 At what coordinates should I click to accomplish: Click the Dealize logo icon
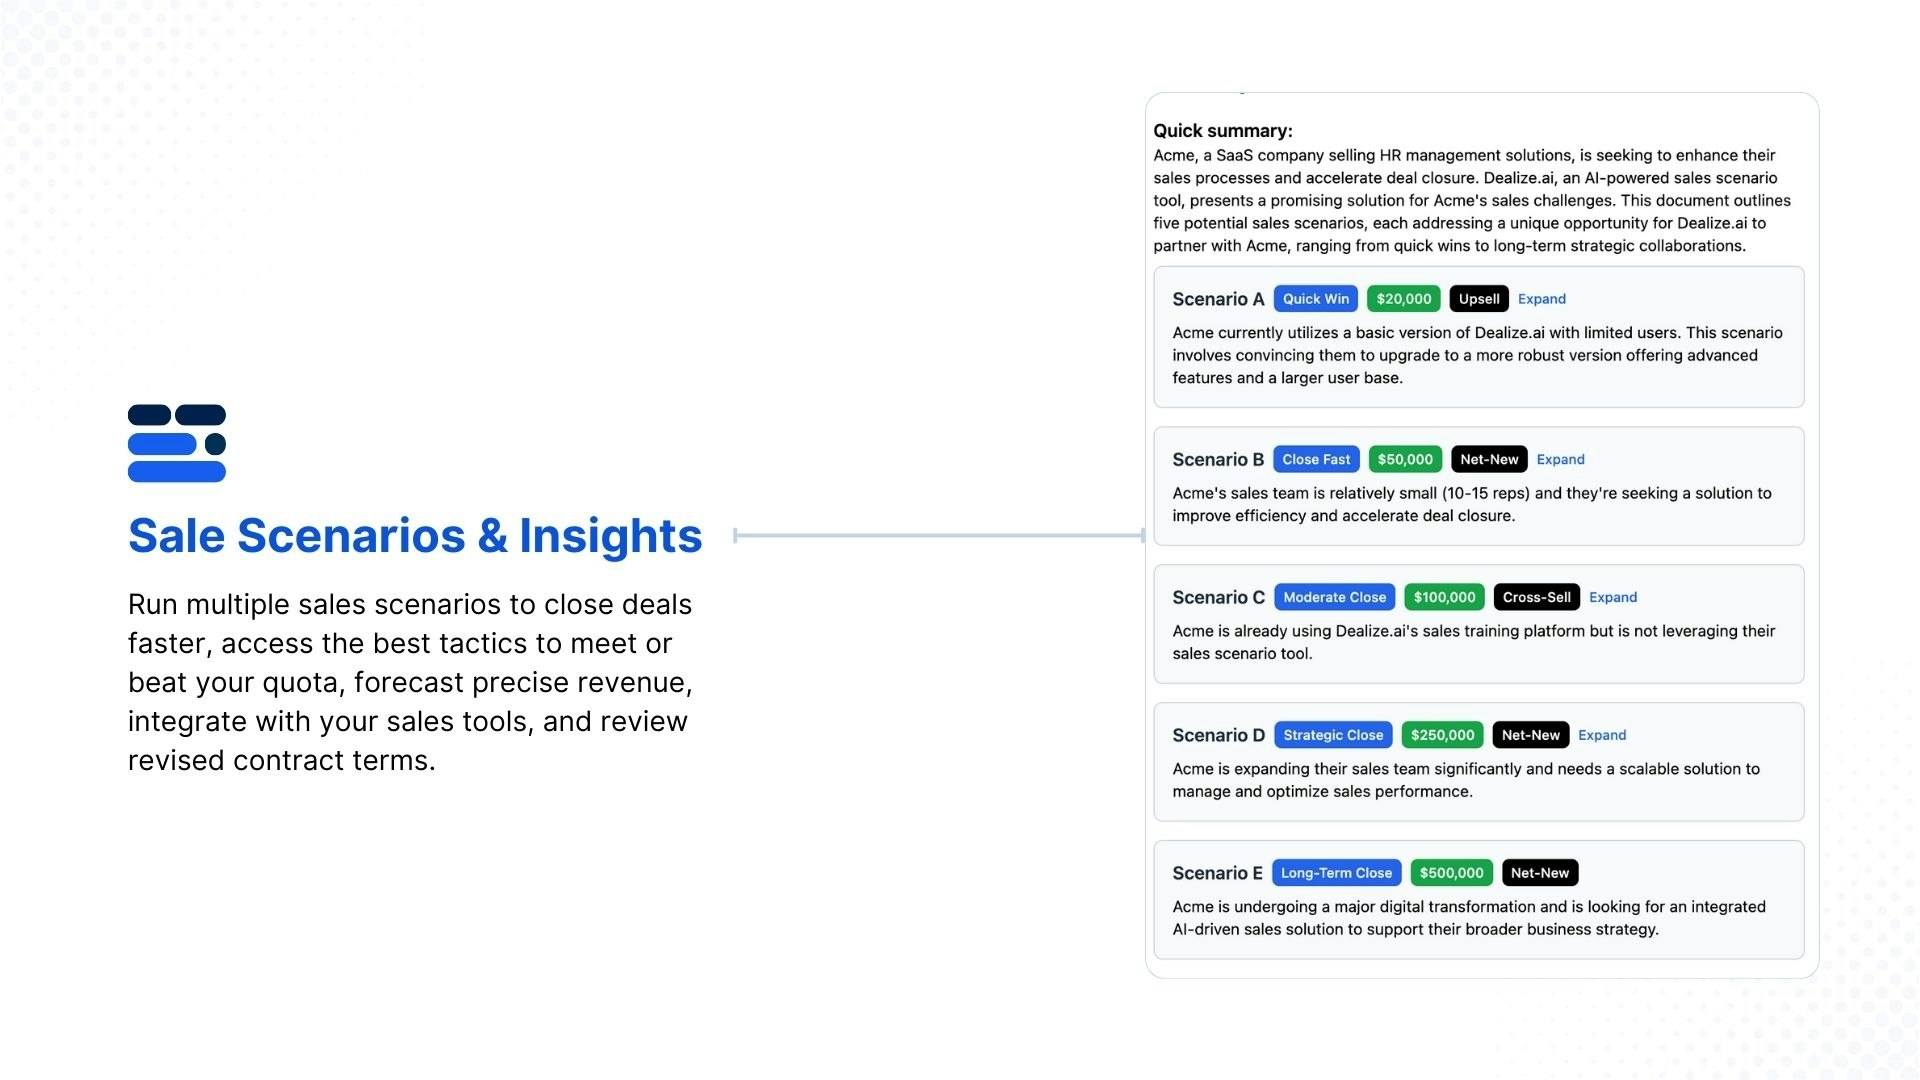(177, 443)
